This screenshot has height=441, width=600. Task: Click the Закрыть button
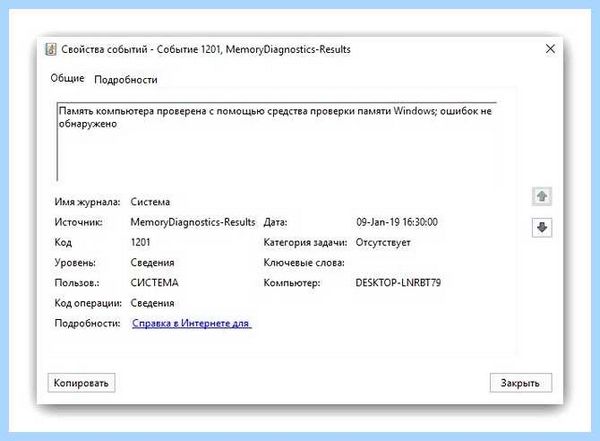pyautogui.click(x=520, y=383)
